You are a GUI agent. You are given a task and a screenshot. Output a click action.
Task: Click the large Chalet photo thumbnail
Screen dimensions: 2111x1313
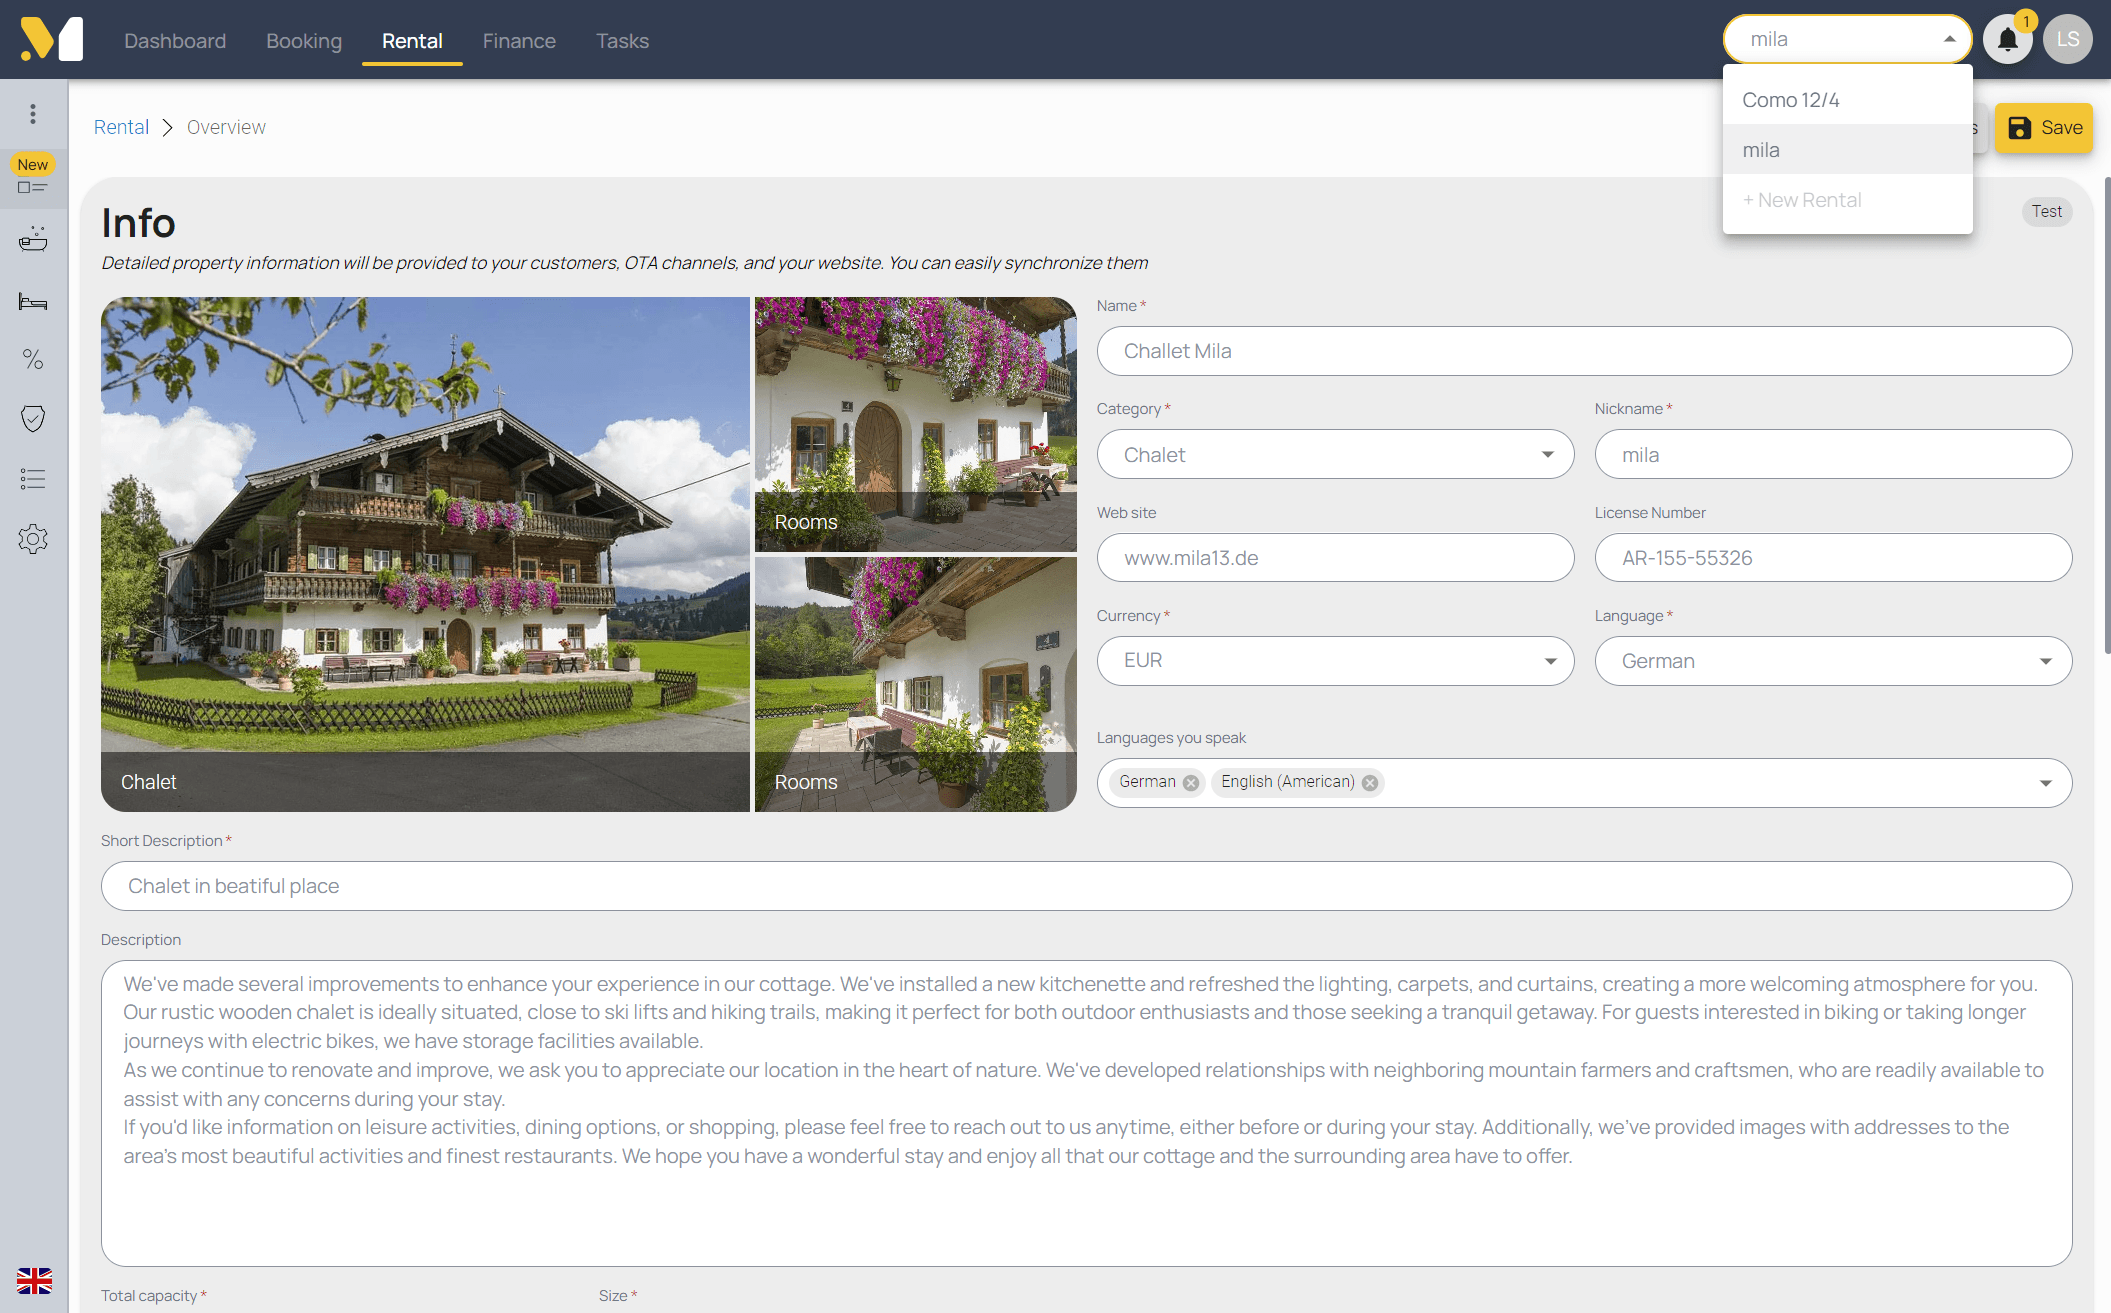tap(425, 553)
